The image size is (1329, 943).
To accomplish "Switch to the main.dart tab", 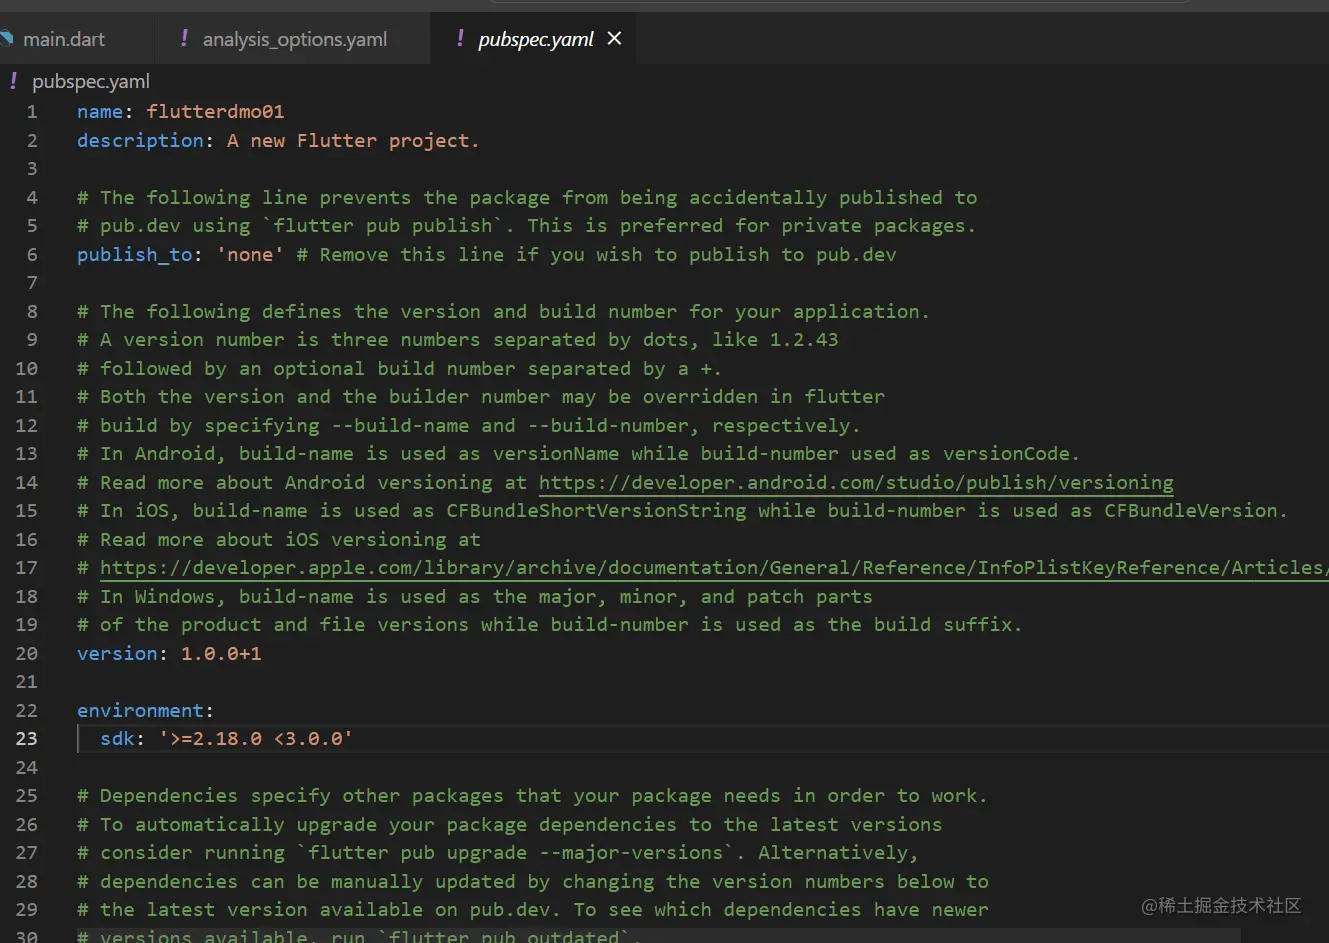I will tap(63, 39).
